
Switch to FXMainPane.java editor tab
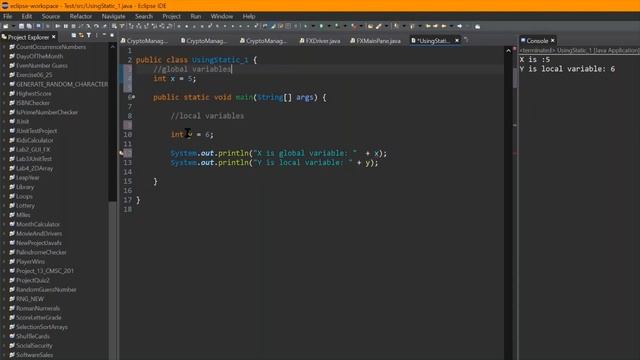click(x=376, y=41)
